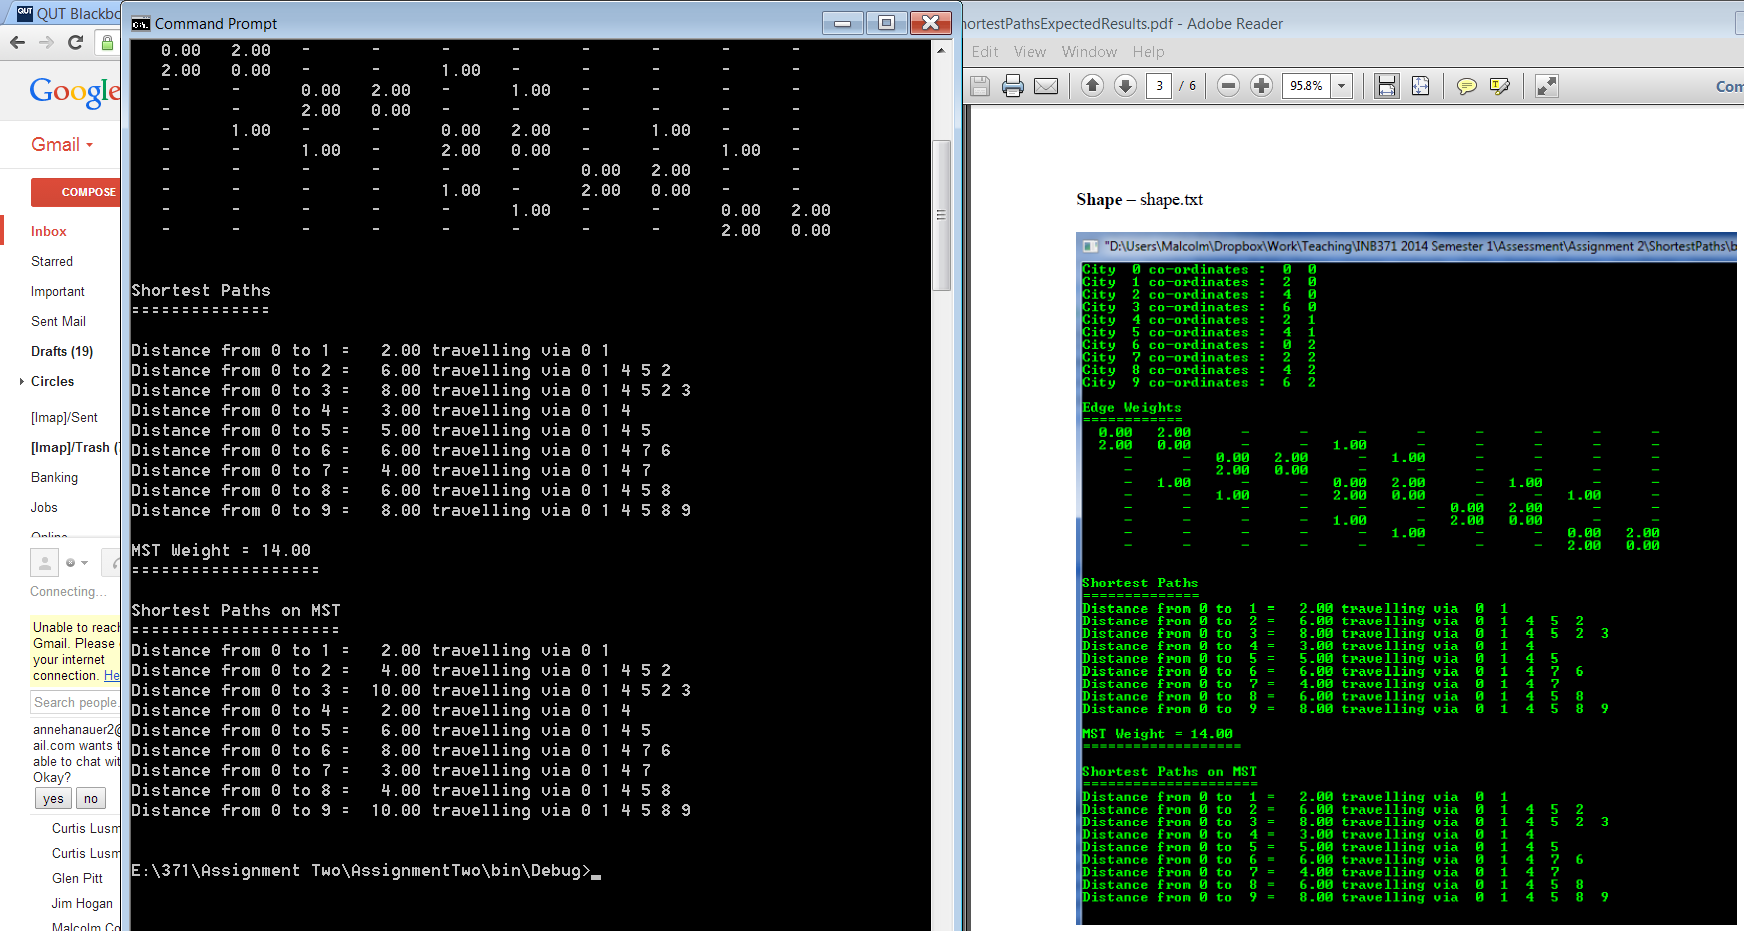Click no on the chat invitation

click(91, 798)
